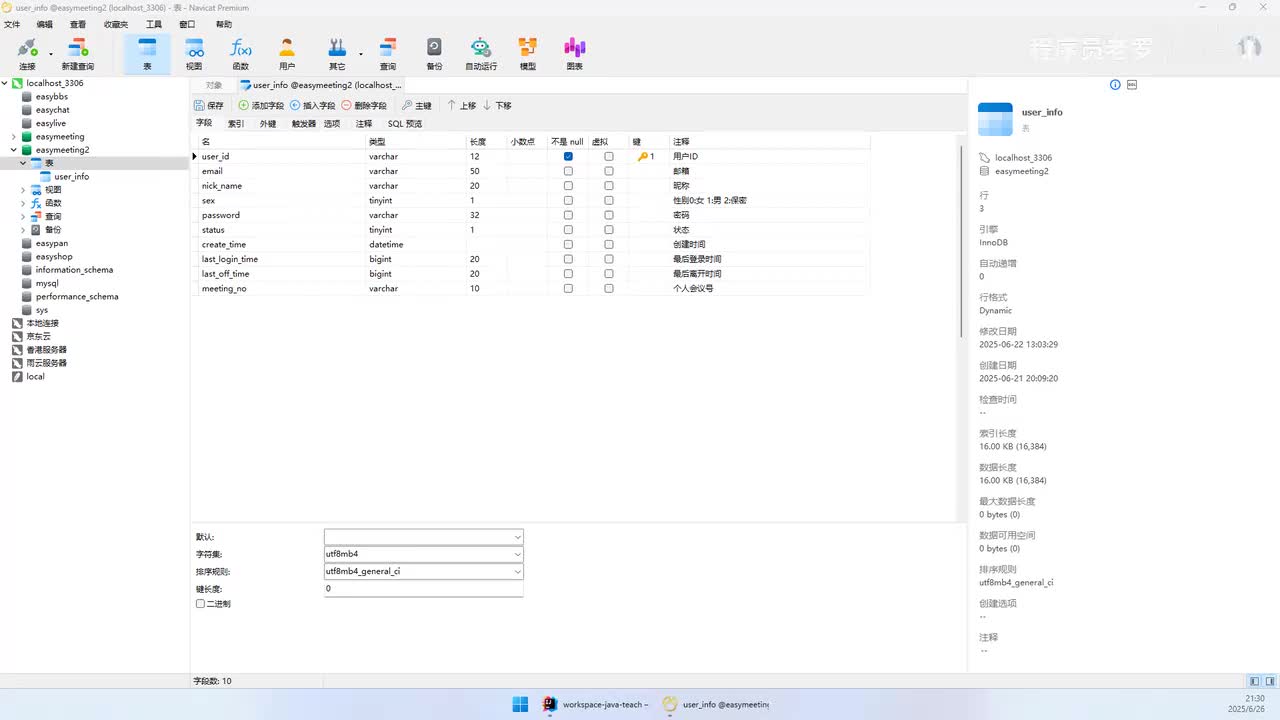
Task: Click the 模型 model toolbar icon
Action: (527, 53)
